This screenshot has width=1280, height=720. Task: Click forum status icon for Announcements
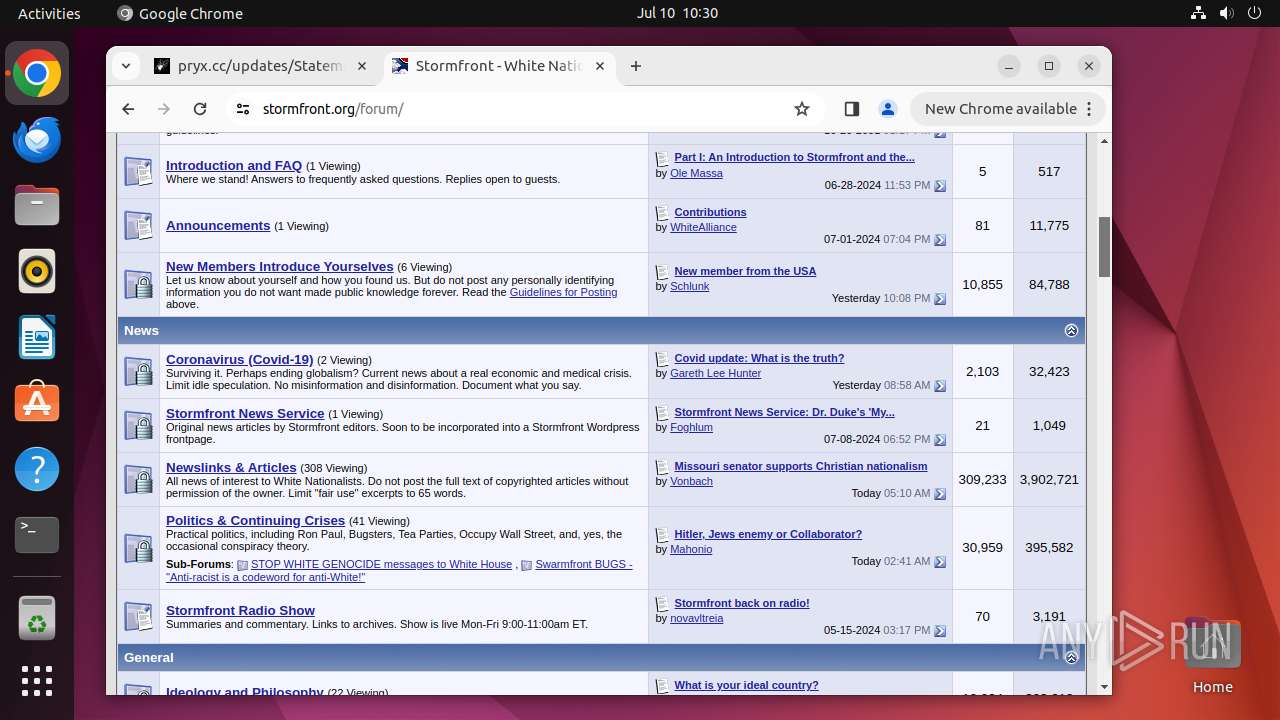coord(138,226)
